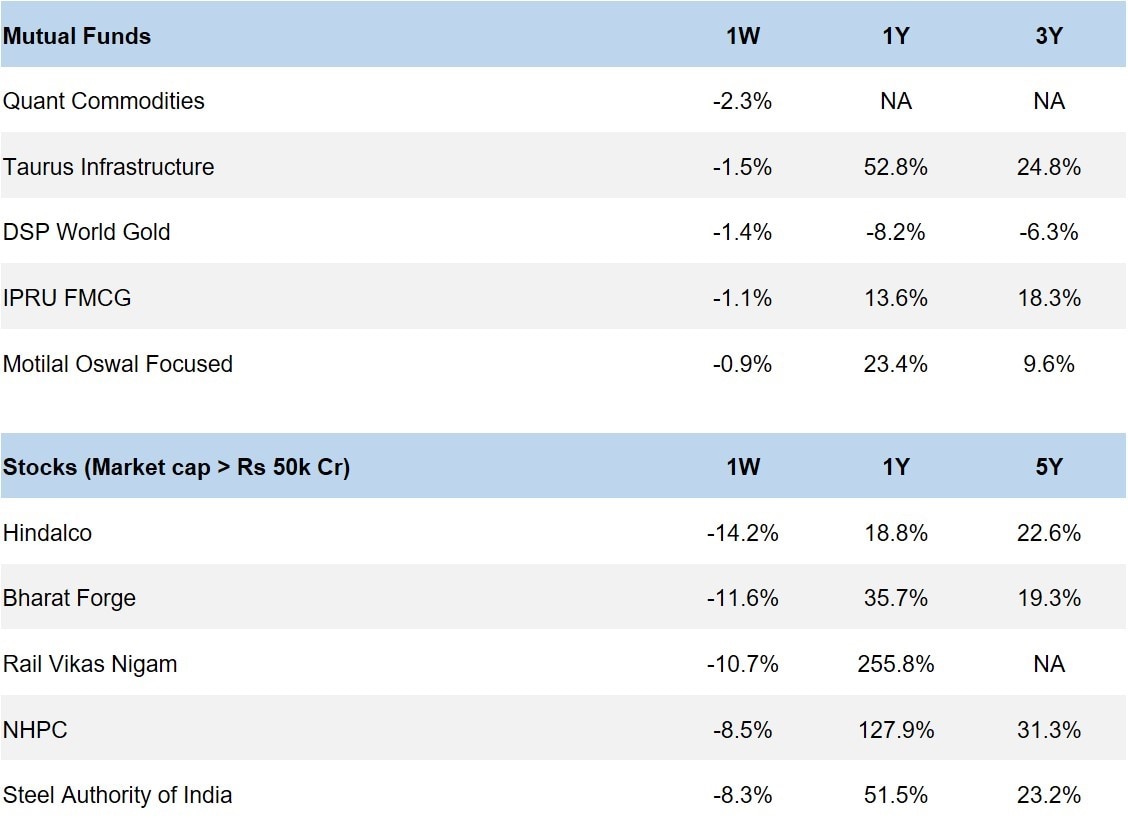Image resolution: width=1128 pixels, height=828 pixels.
Task: Select the DSP World Gold fund name
Action: [87, 232]
